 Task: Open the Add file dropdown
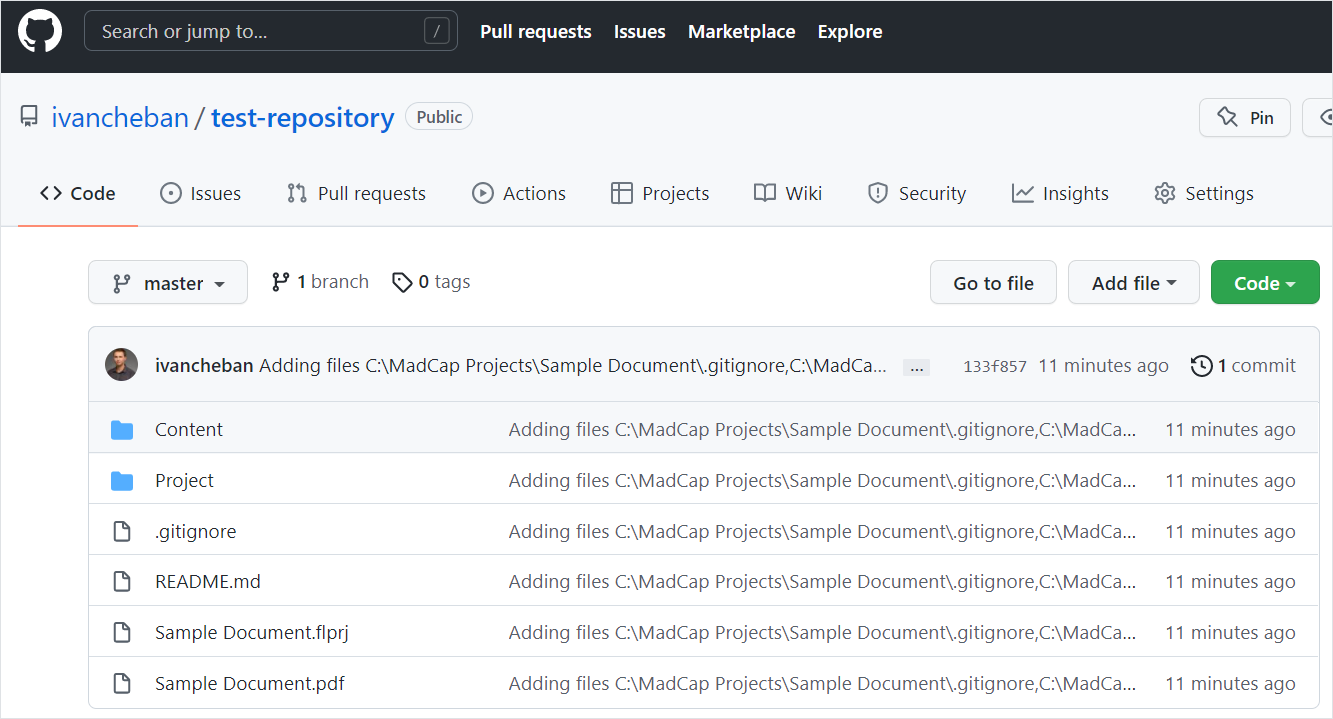(x=1133, y=282)
